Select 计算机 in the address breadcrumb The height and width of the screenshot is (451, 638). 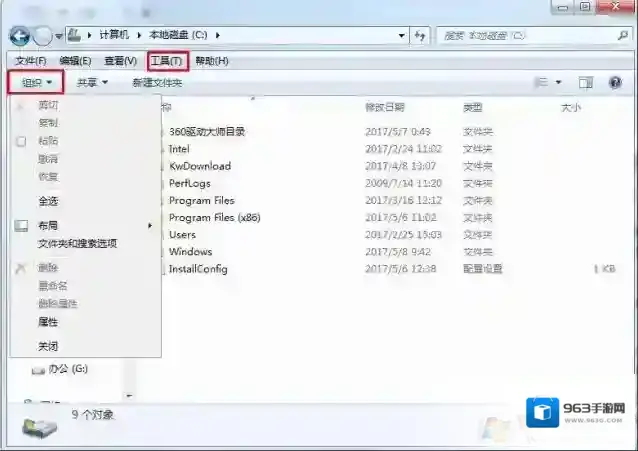pos(114,35)
